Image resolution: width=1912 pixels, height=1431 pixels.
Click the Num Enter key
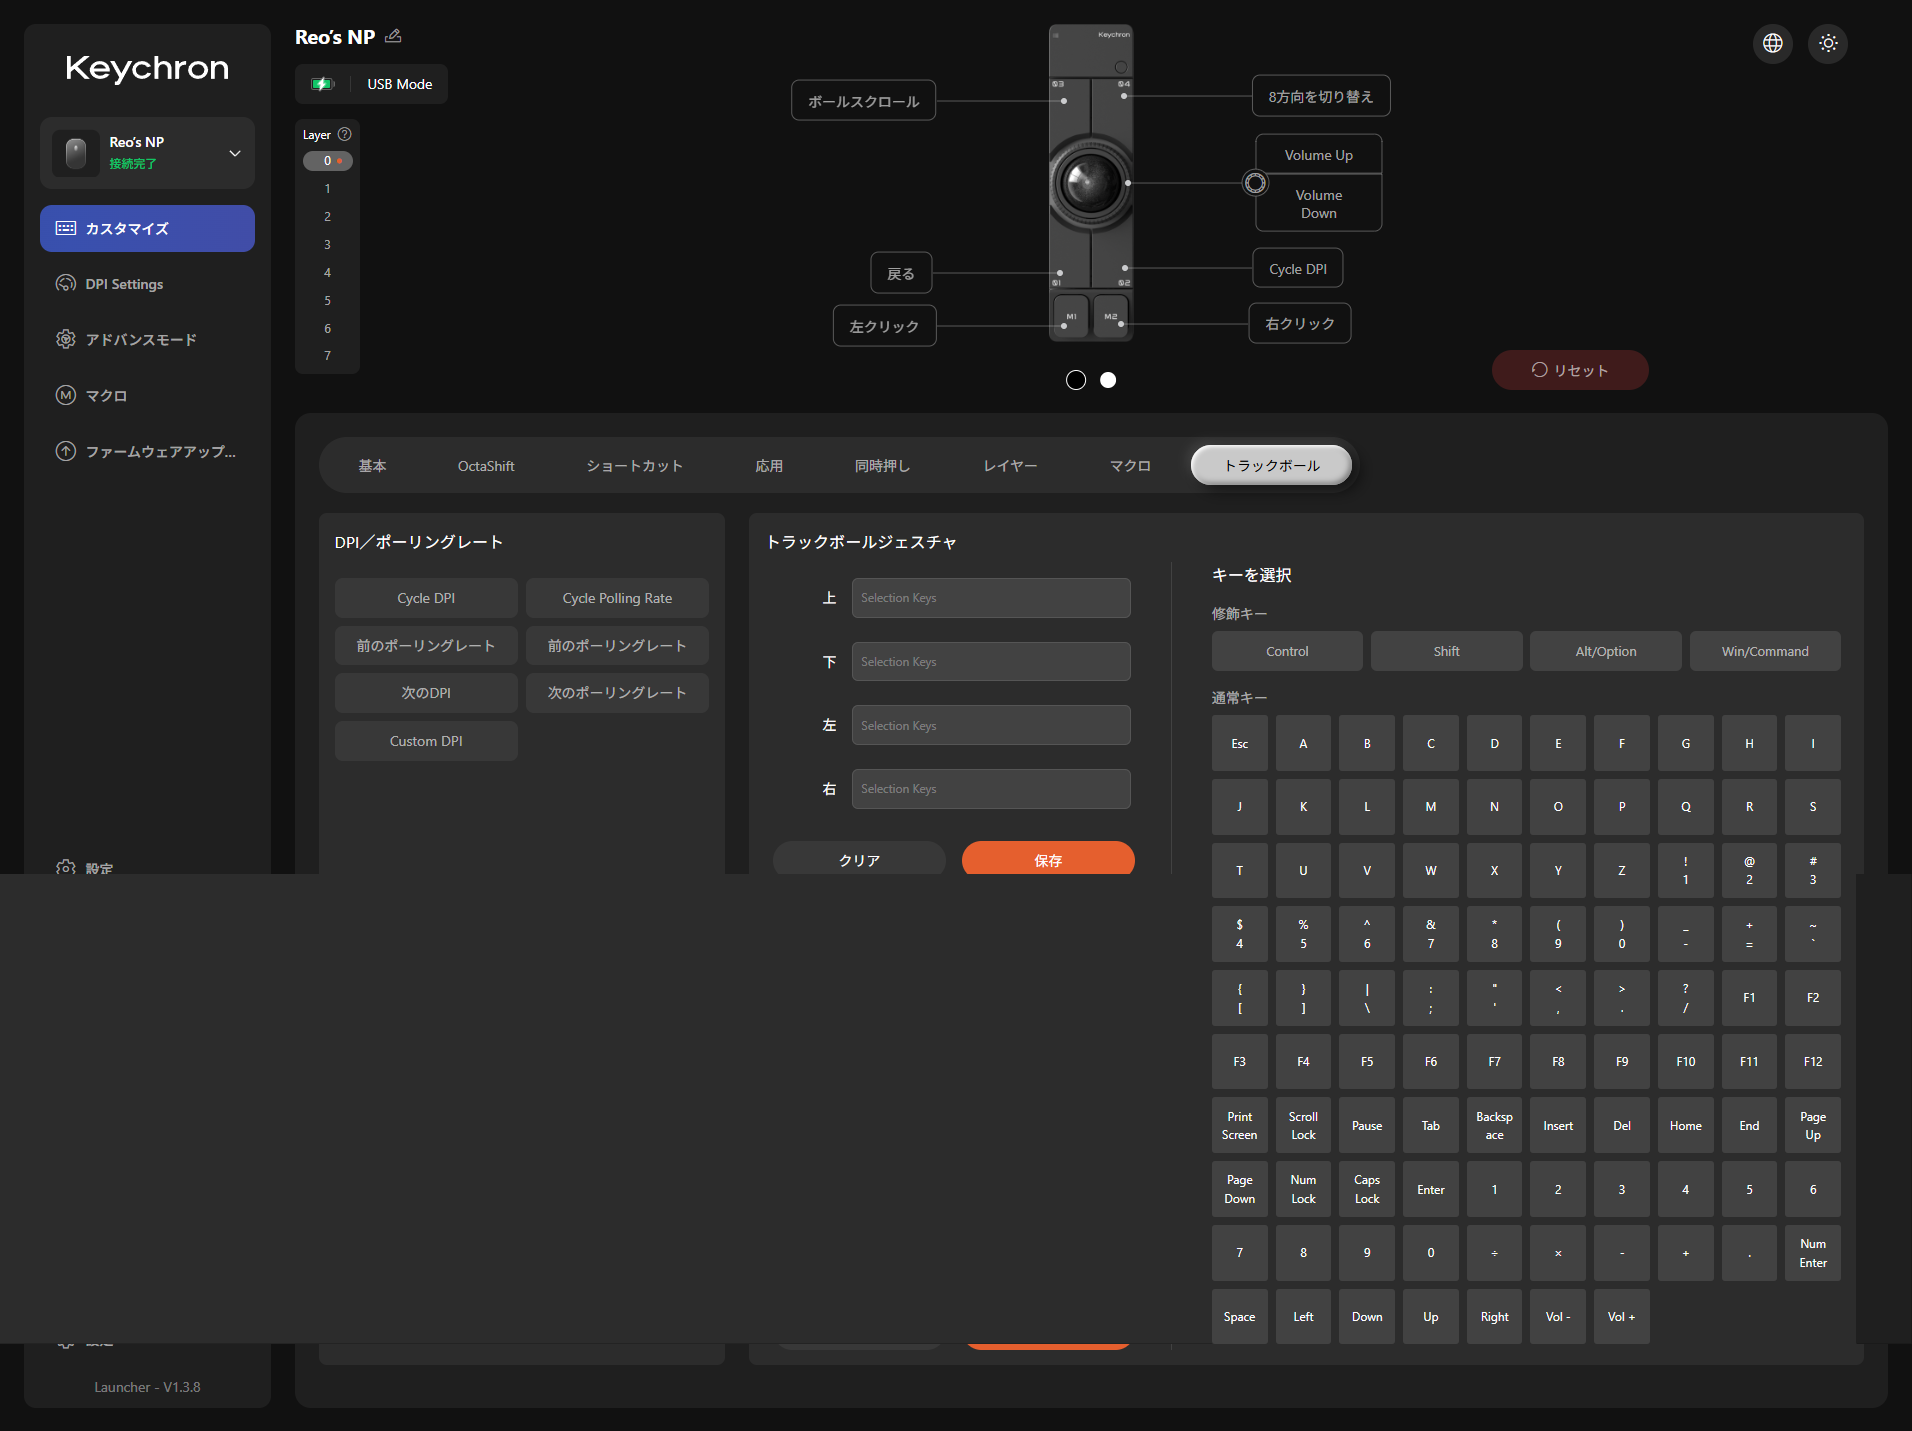point(1812,1253)
